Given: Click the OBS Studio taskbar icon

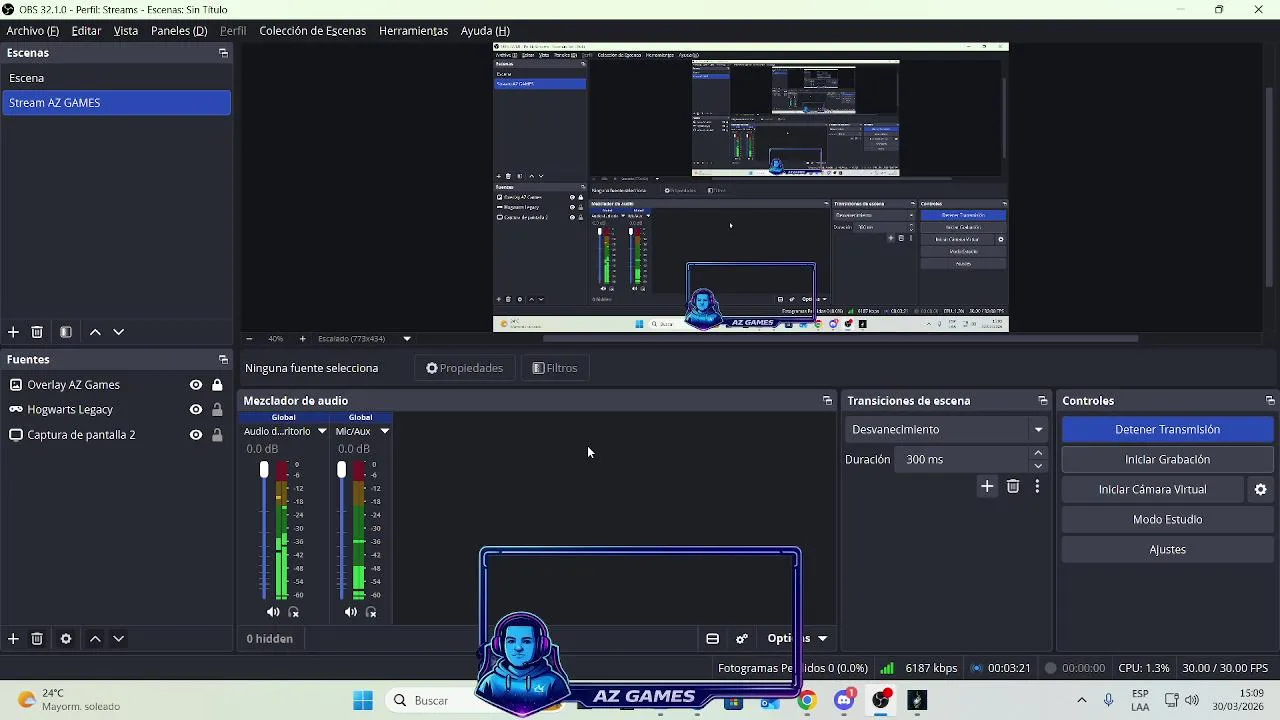Looking at the screenshot, I should (x=881, y=700).
